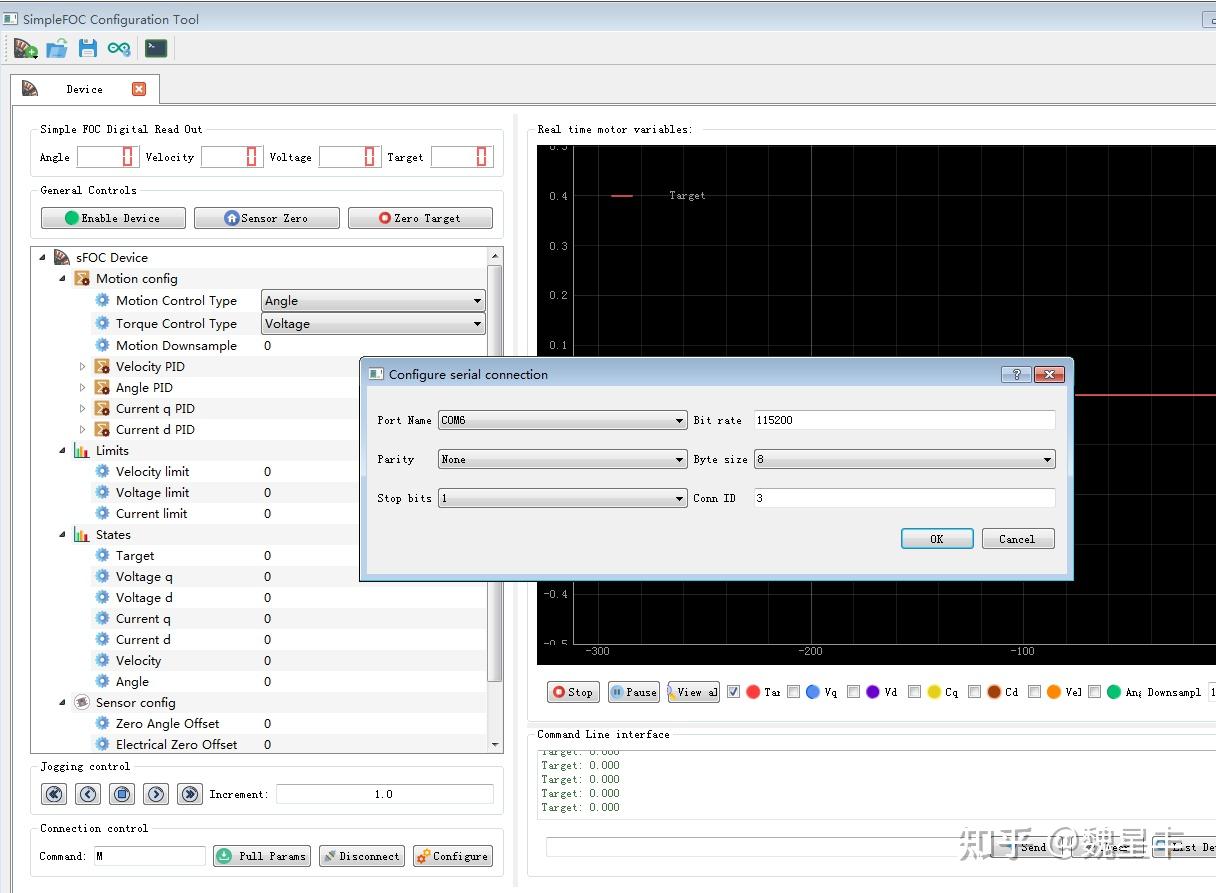The image size is (1216, 893).
Task: Enable the Vq plot signal checkbox
Action: (793, 691)
